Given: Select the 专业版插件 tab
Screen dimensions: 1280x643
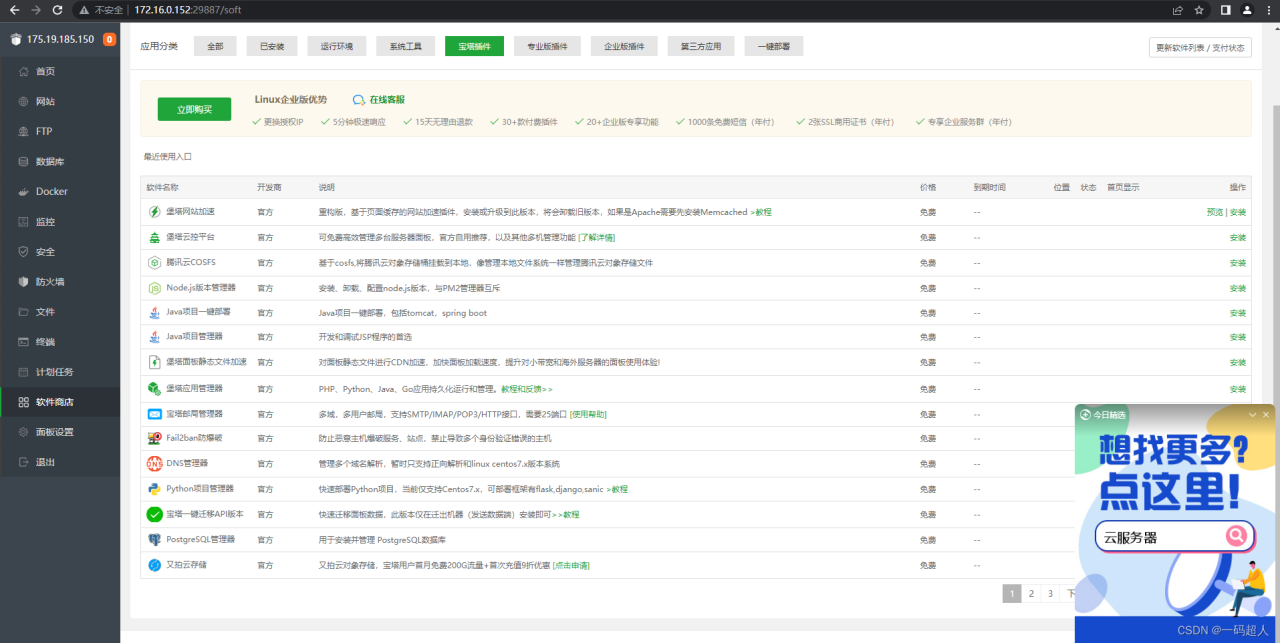Looking at the screenshot, I should 547,47.
